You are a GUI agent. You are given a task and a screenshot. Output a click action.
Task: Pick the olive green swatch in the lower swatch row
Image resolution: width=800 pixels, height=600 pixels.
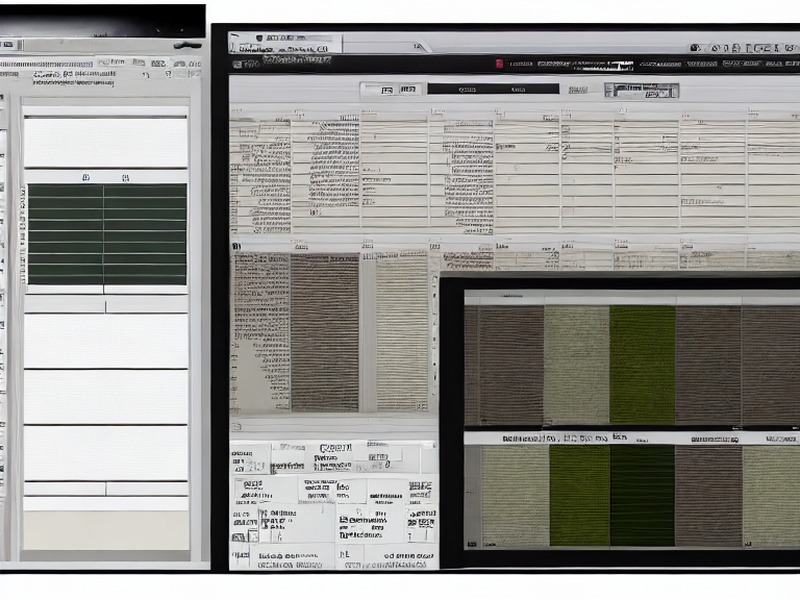[x=580, y=495]
